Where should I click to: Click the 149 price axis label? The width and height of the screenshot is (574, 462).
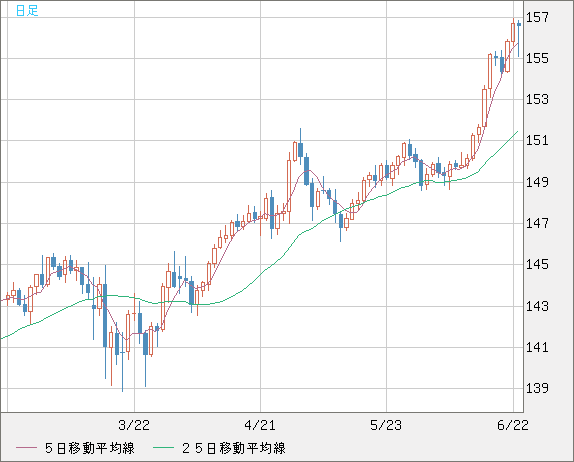pos(537,182)
